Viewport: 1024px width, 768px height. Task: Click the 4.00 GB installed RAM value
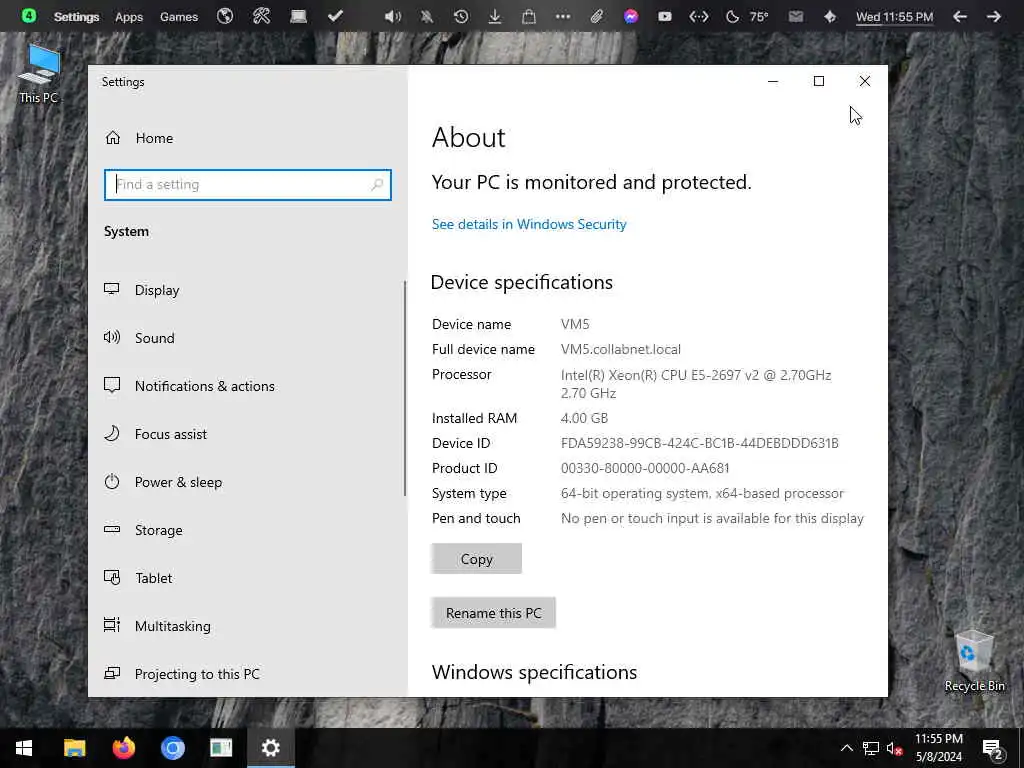tap(584, 418)
